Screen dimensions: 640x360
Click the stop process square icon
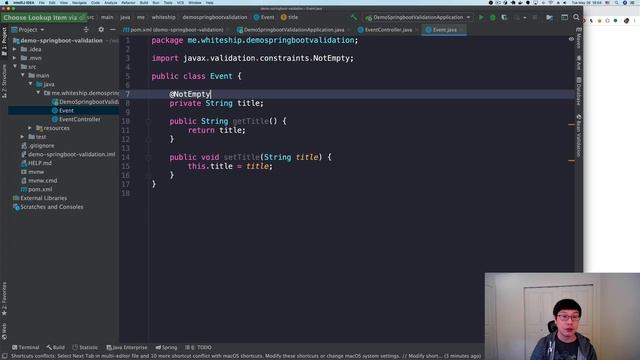tap(535, 18)
